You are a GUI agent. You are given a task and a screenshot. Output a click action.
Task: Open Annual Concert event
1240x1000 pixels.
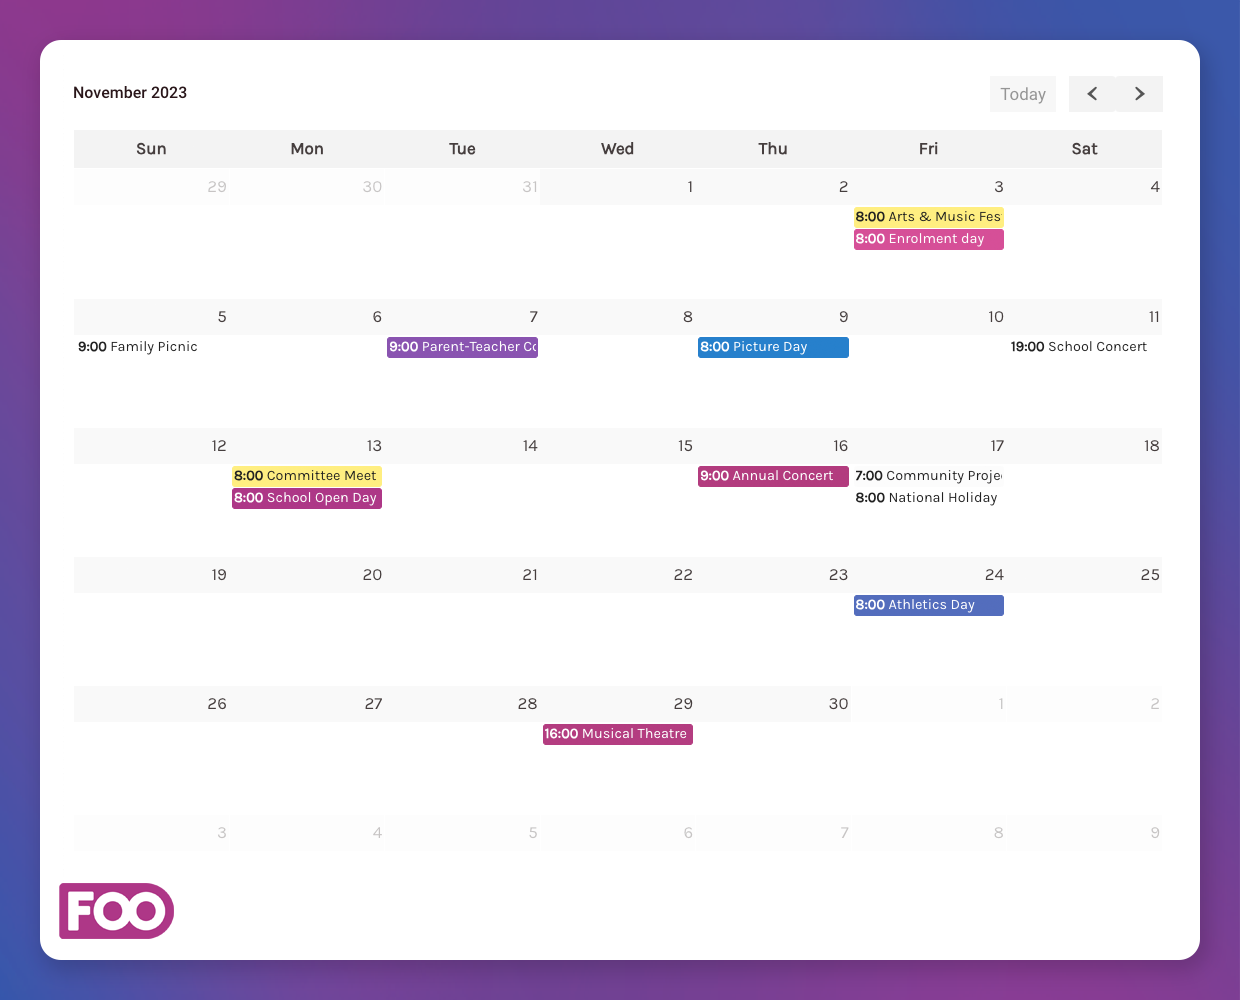pyautogui.click(x=773, y=476)
